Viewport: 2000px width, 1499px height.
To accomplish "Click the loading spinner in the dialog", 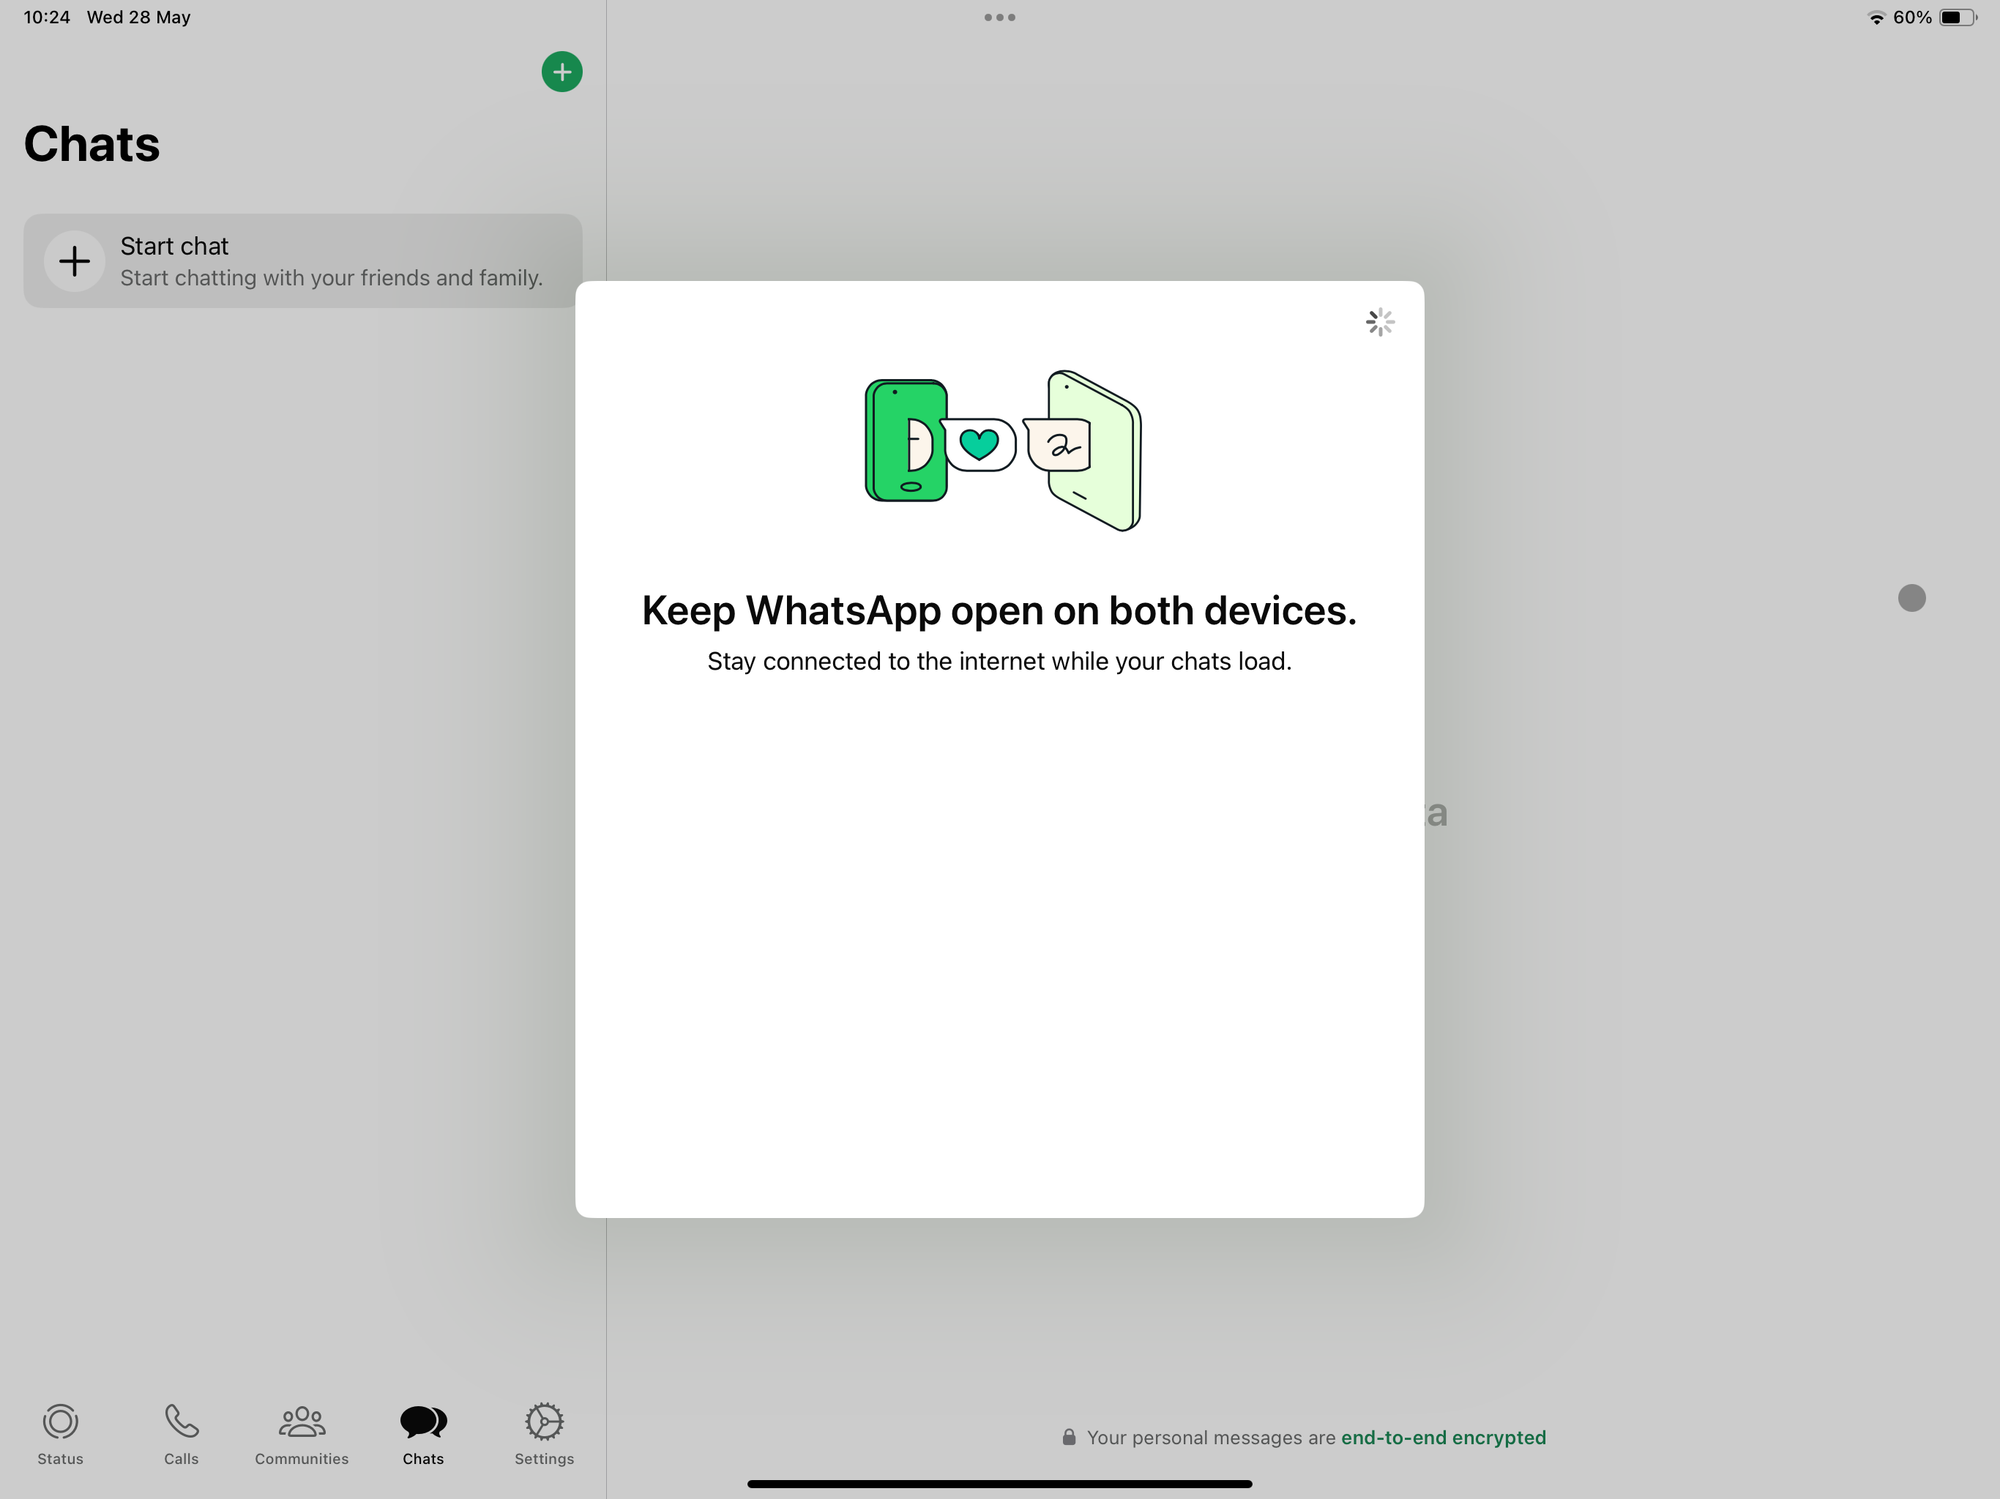I will (x=1380, y=322).
